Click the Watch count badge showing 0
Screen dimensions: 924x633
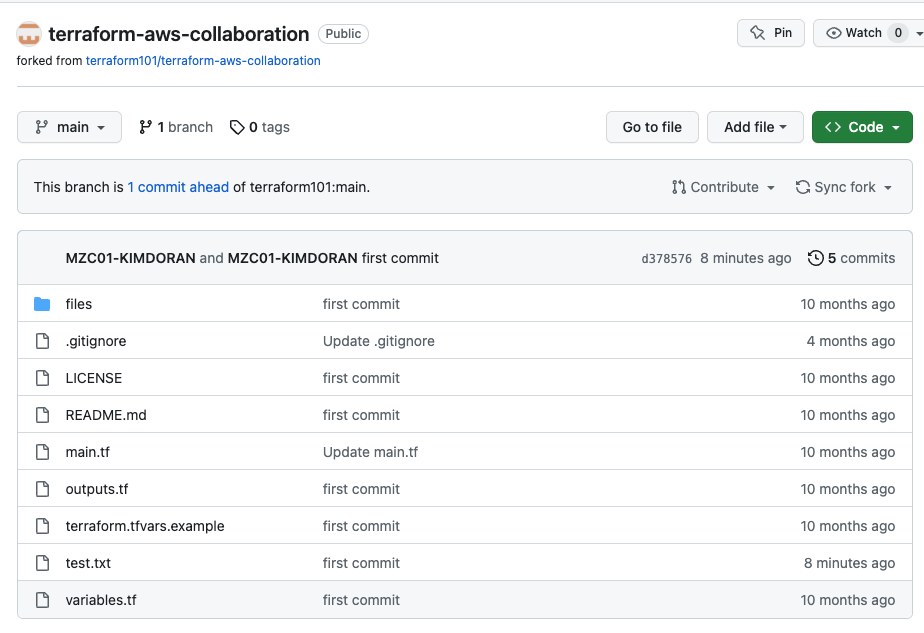click(x=897, y=33)
